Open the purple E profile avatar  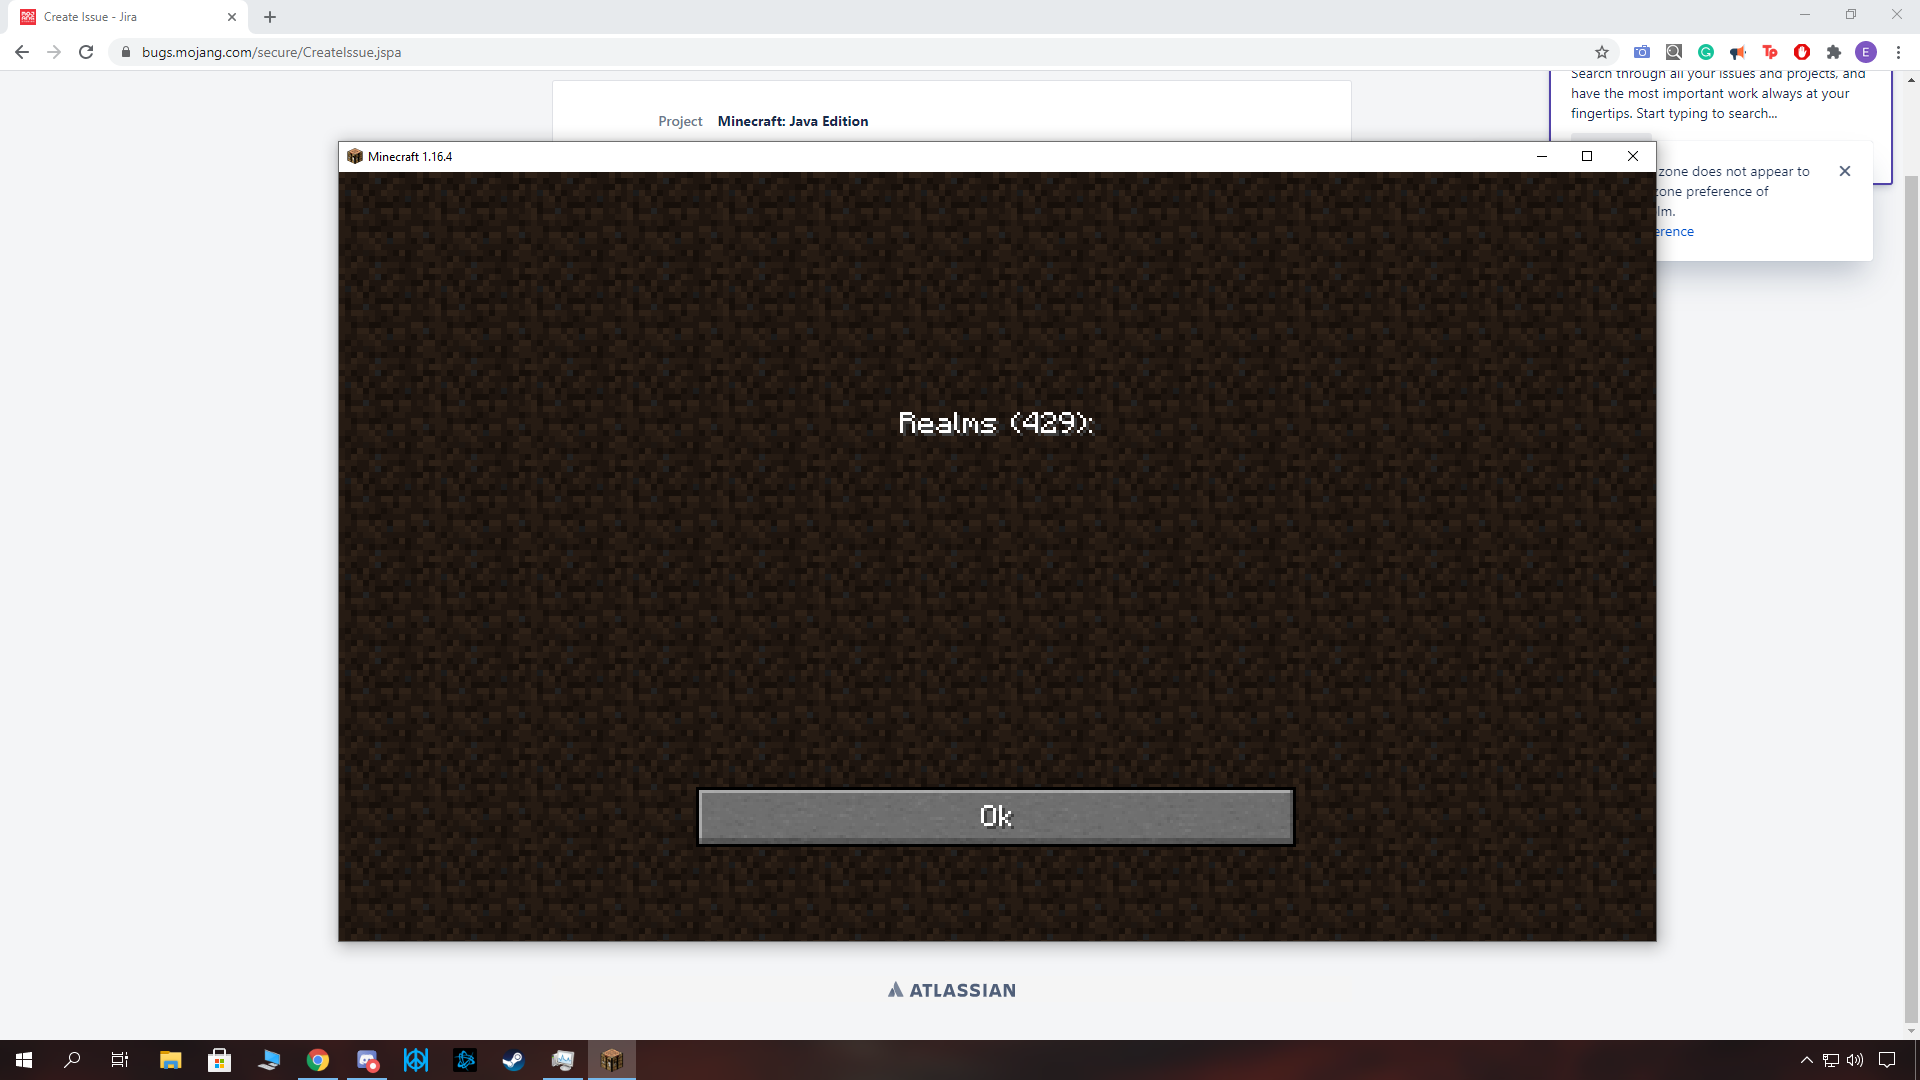(x=1866, y=52)
